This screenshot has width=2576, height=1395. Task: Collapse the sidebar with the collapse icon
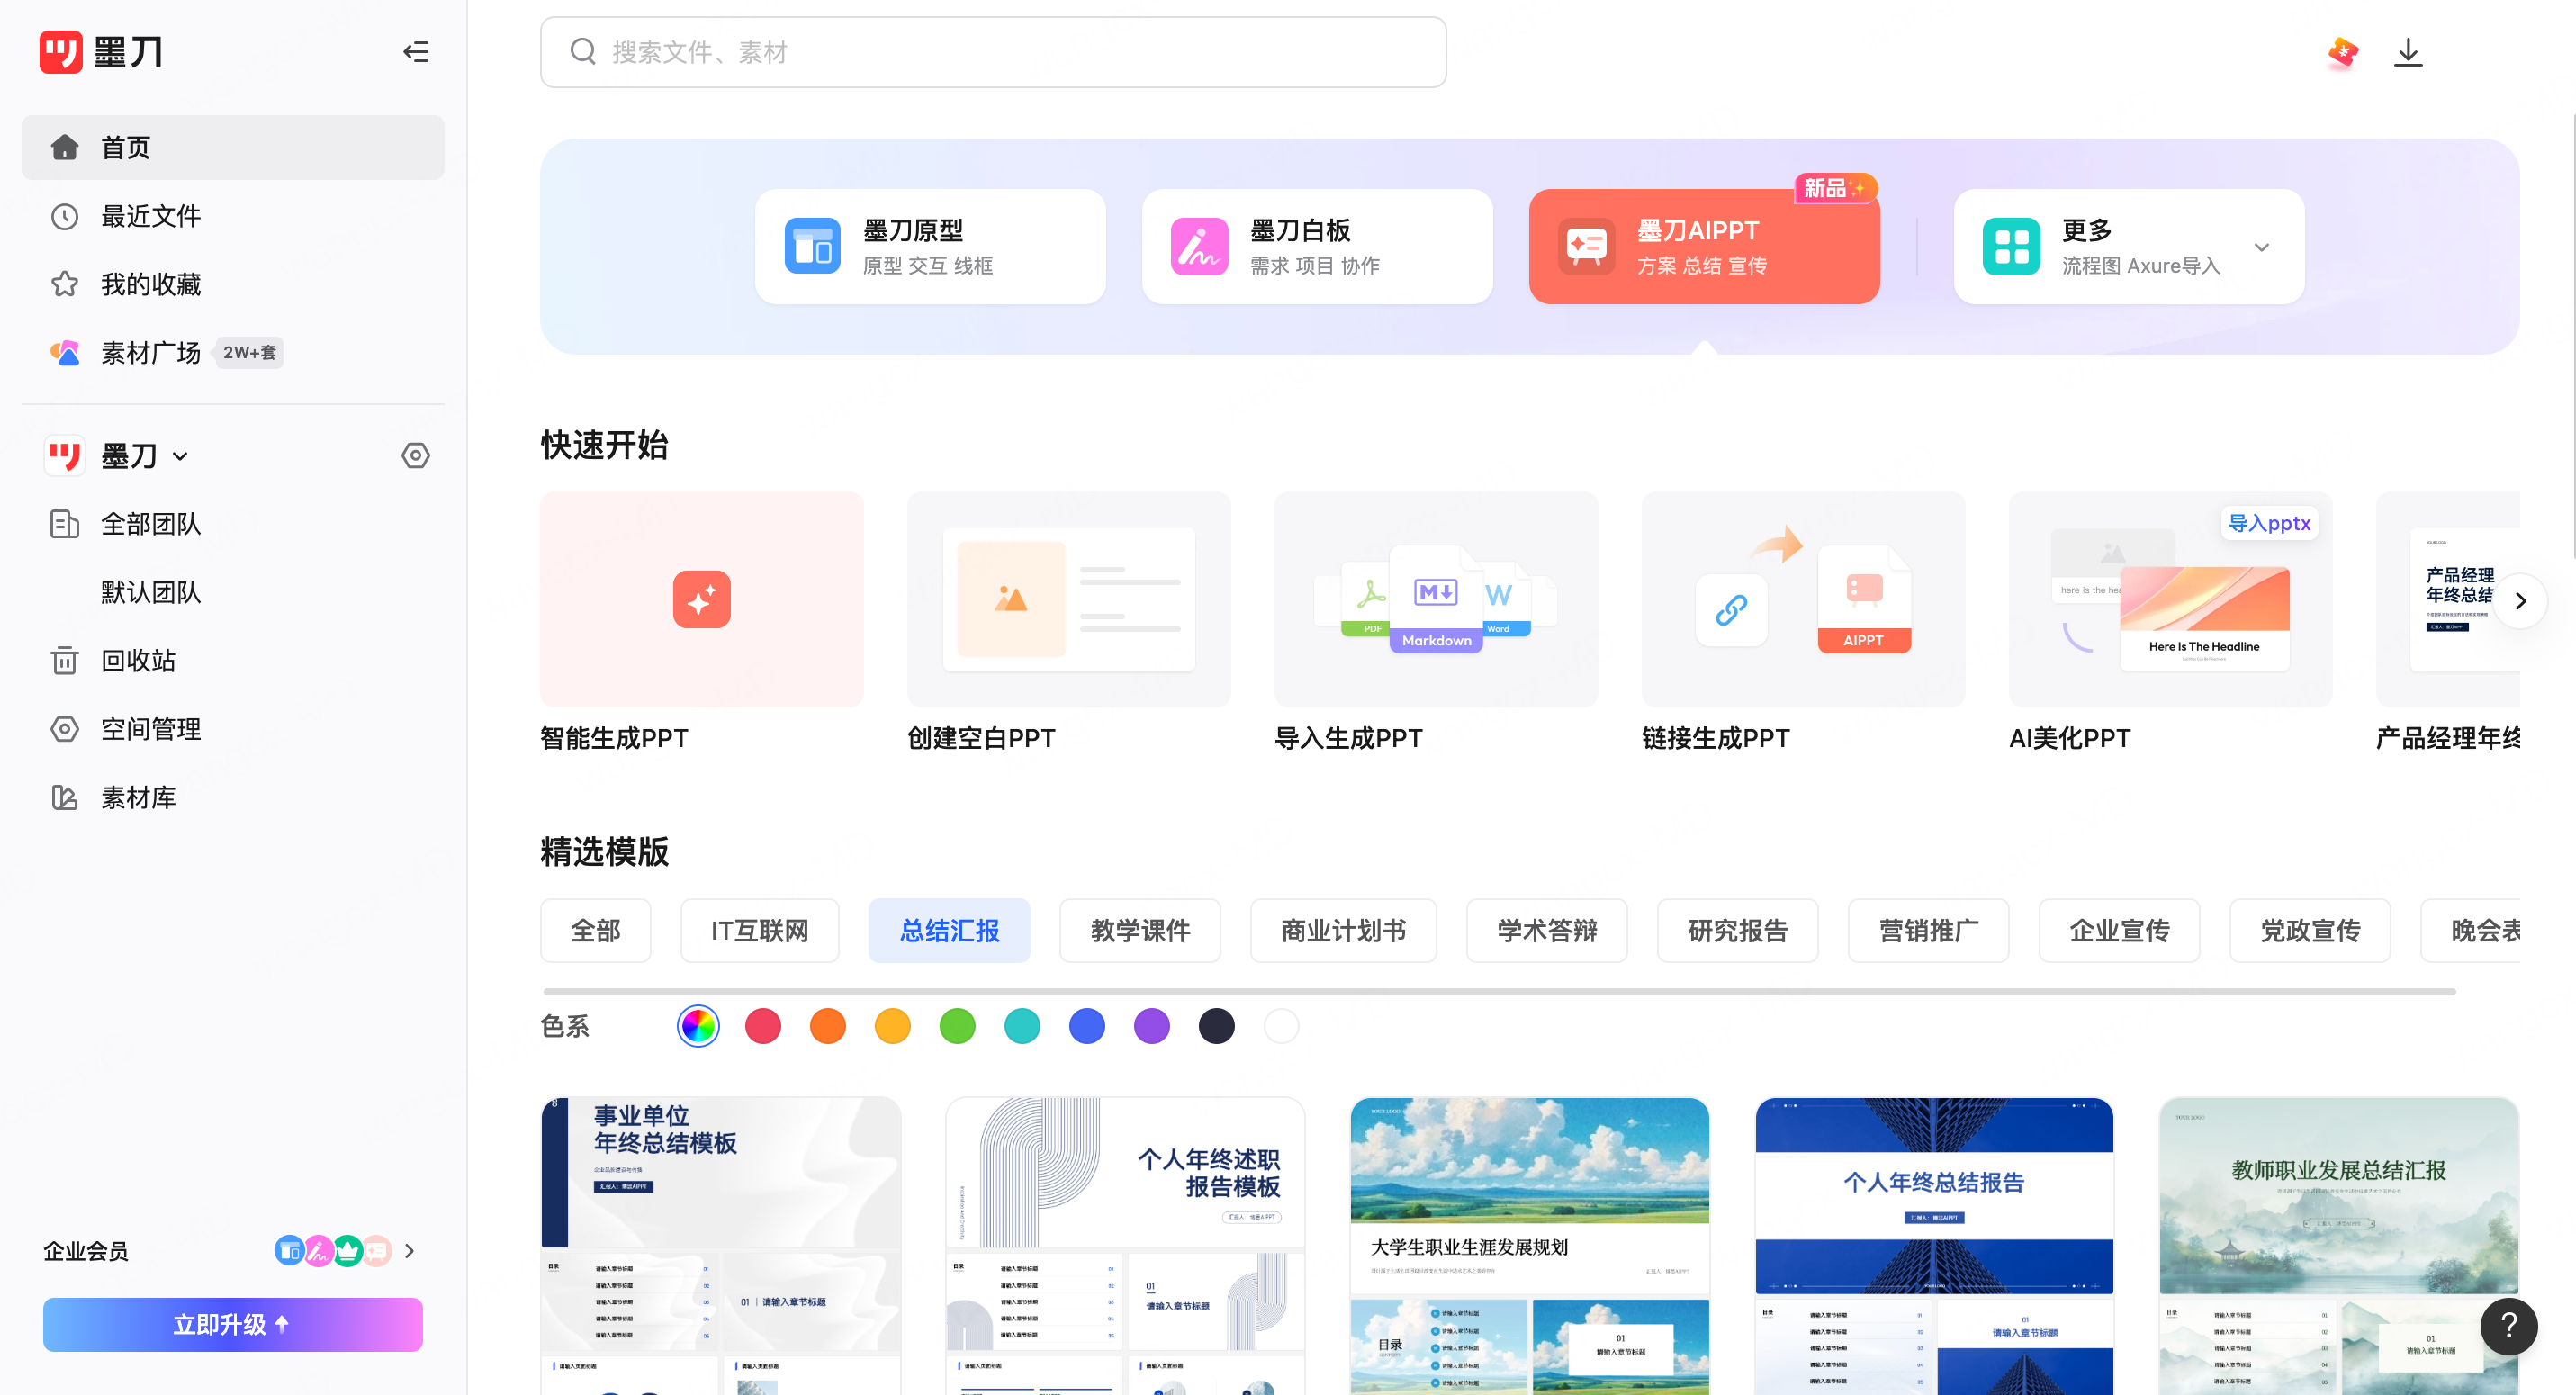coord(416,52)
